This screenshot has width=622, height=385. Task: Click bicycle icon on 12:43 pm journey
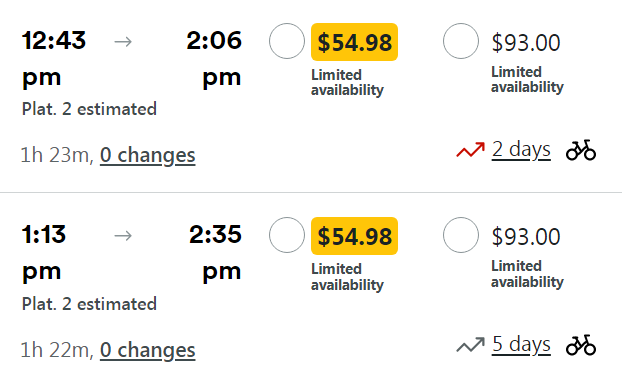[581, 150]
